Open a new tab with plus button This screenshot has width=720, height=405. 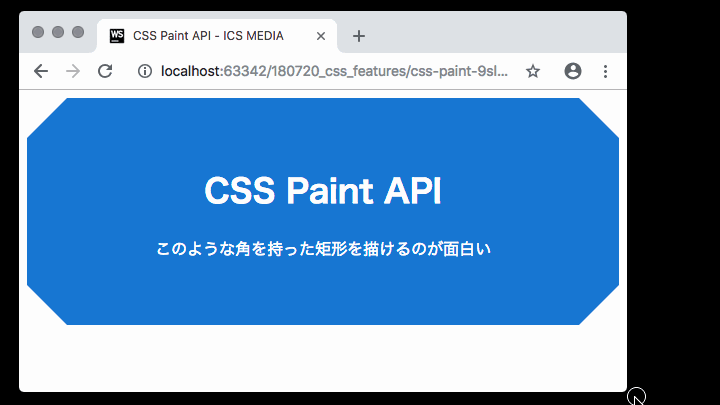[359, 36]
